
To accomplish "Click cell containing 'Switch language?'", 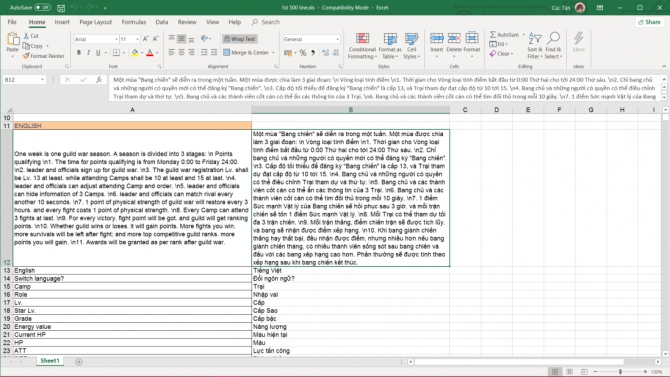I will (132, 279).
